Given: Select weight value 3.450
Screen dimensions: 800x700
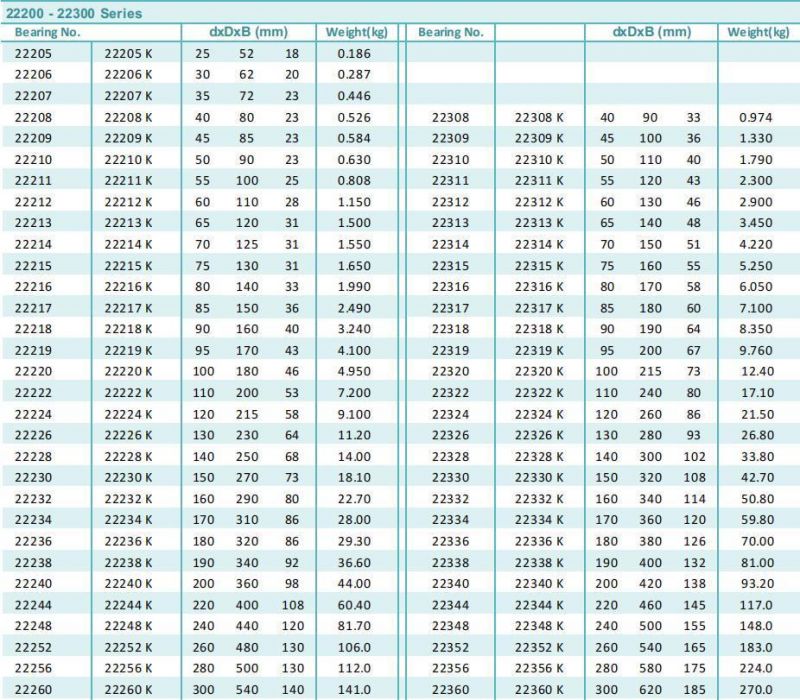Looking at the screenshot, I should click(x=756, y=223).
